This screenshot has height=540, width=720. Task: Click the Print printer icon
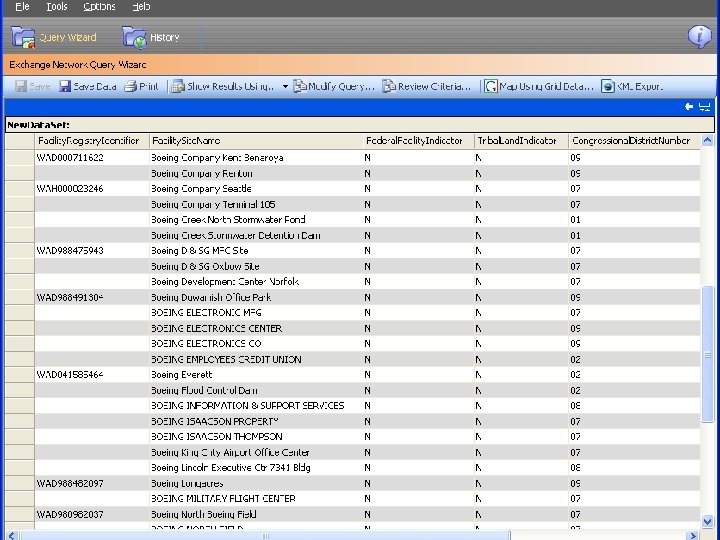(x=131, y=86)
